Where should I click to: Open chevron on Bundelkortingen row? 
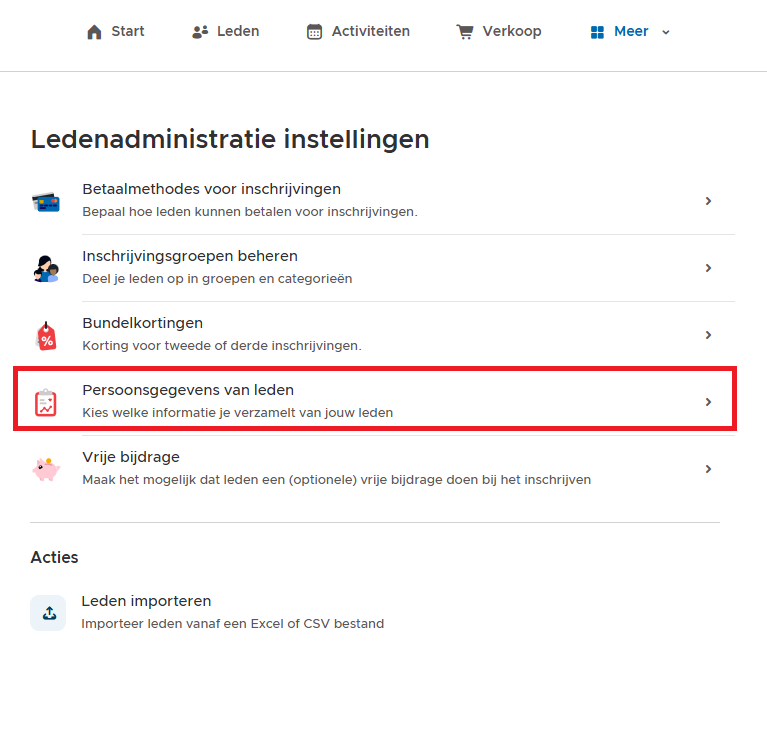[708, 335]
